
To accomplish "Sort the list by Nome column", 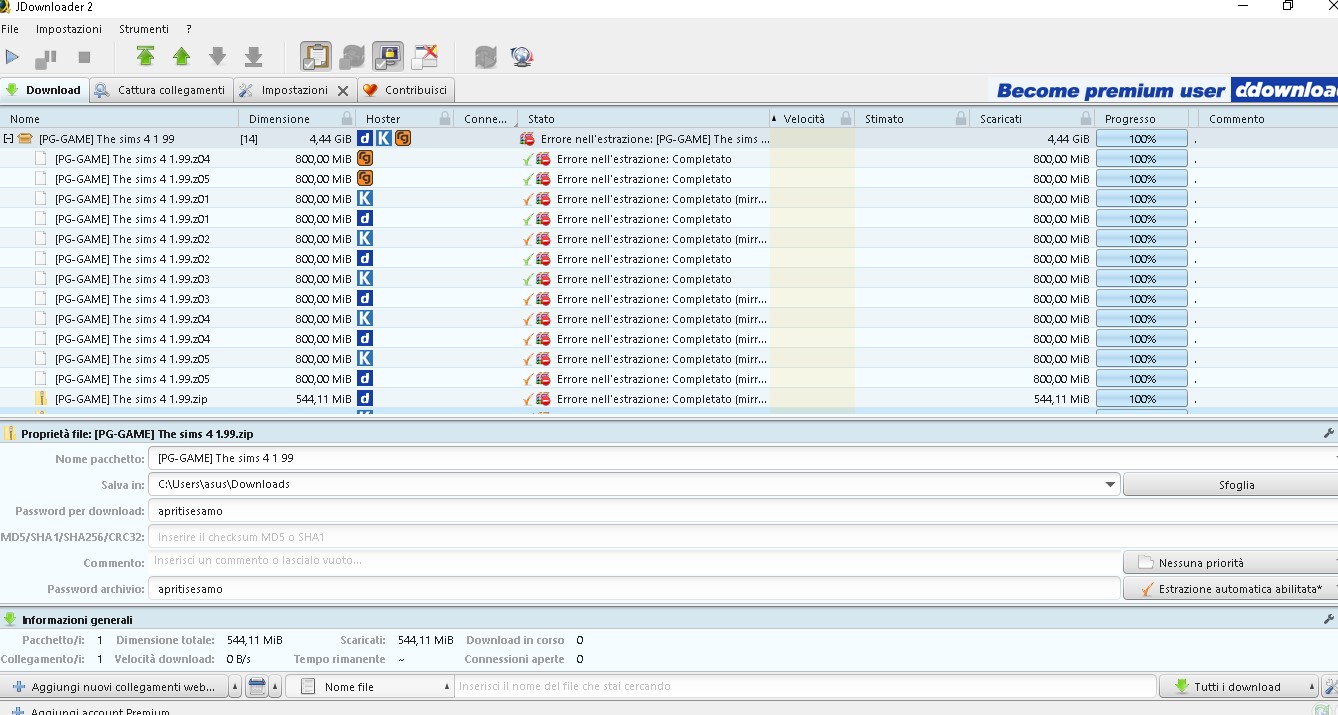I will click(x=118, y=119).
